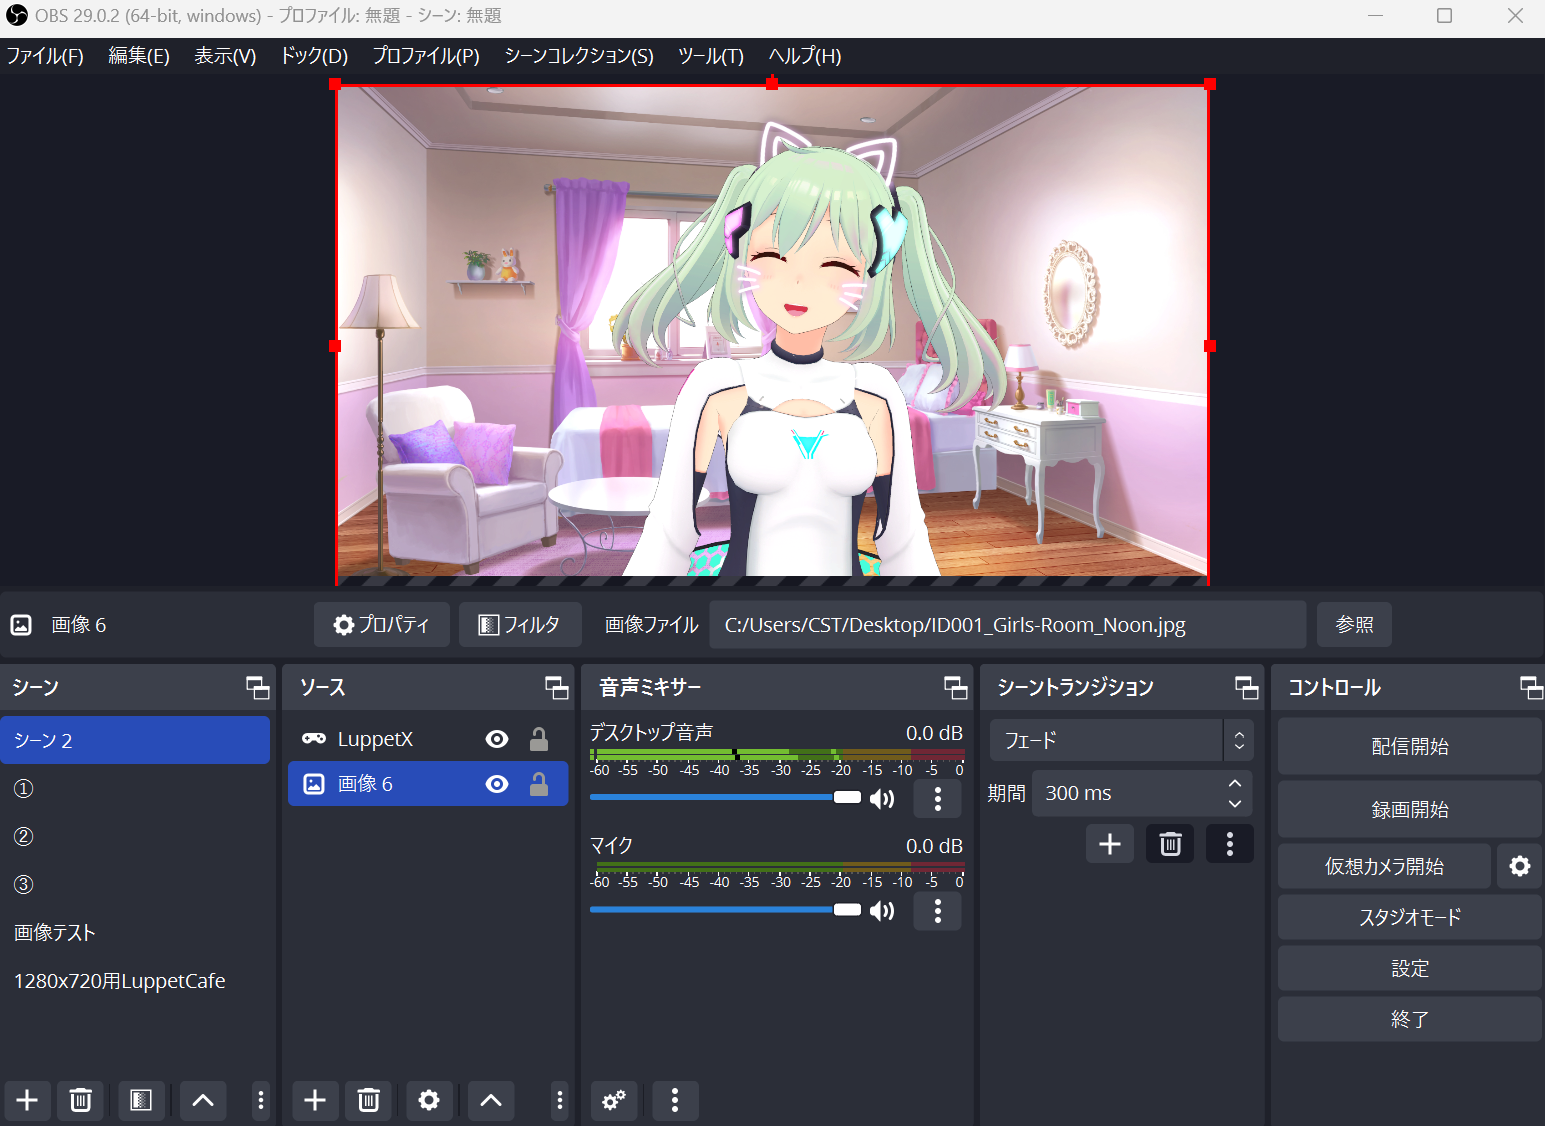Image resolution: width=1545 pixels, height=1126 pixels.
Task: Open virtual camera settings gear icon
Action: [1519, 866]
